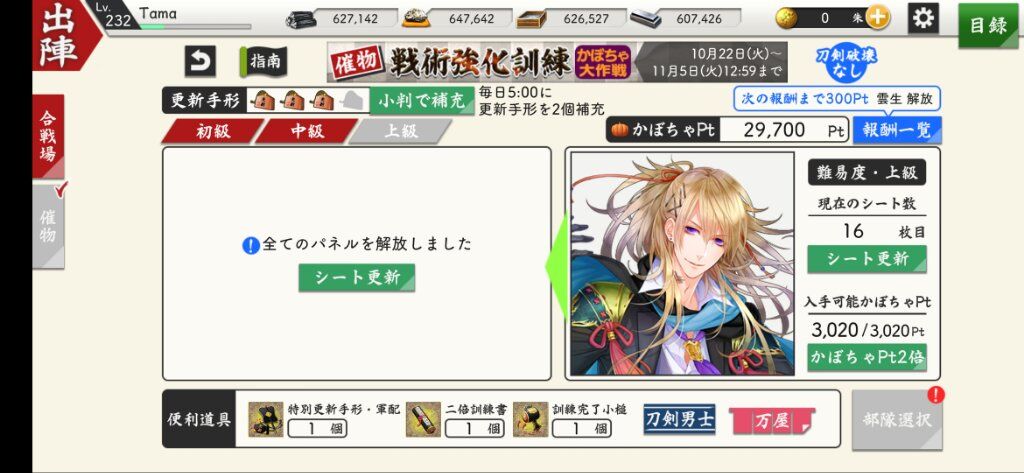Expand the 万屋 shop button
Screen dimensions: 1024x473
(x=772, y=421)
